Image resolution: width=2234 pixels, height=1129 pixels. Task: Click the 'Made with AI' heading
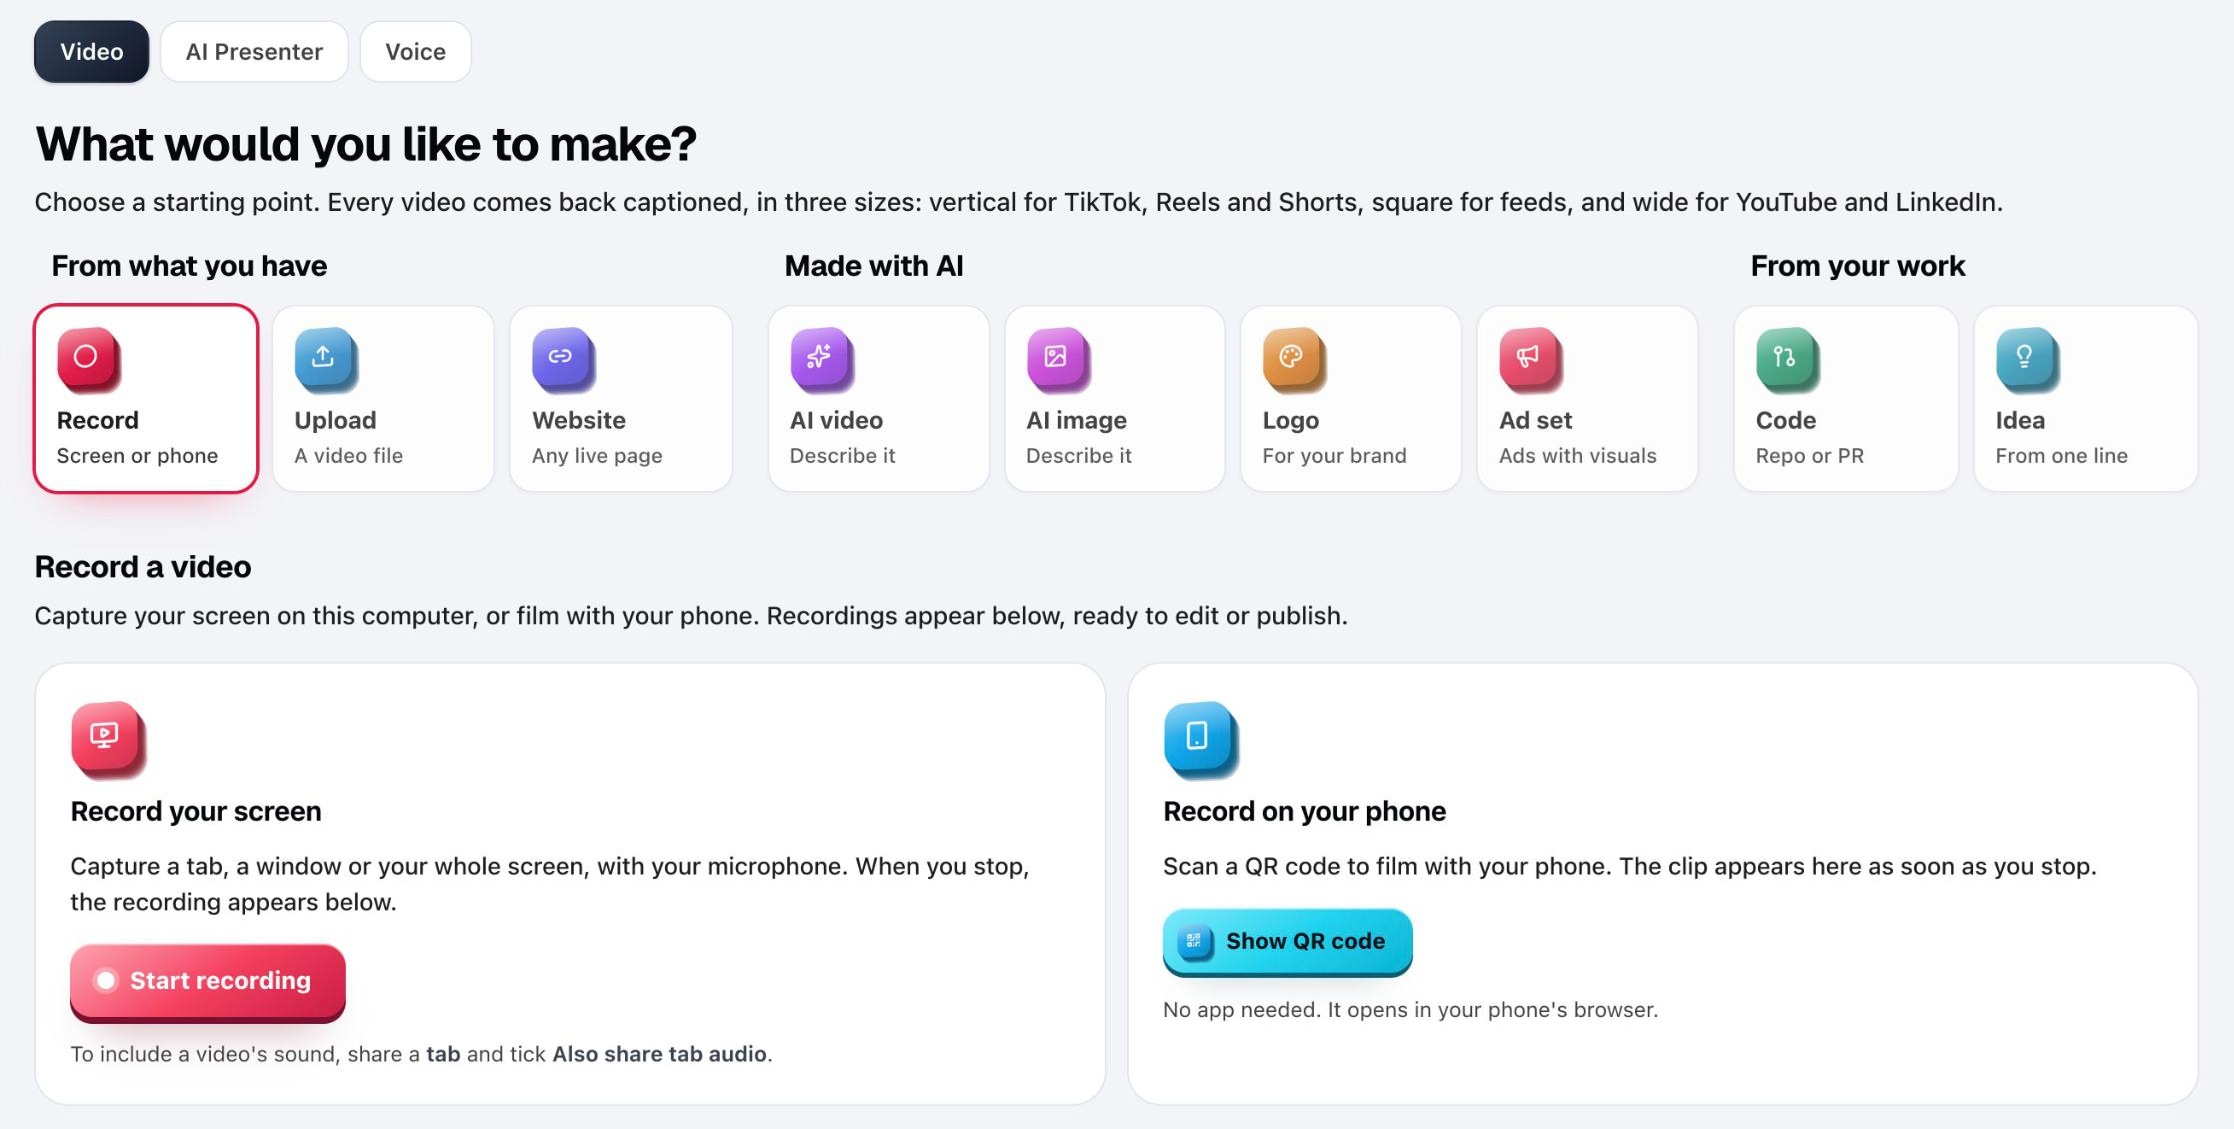coord(874,266)
